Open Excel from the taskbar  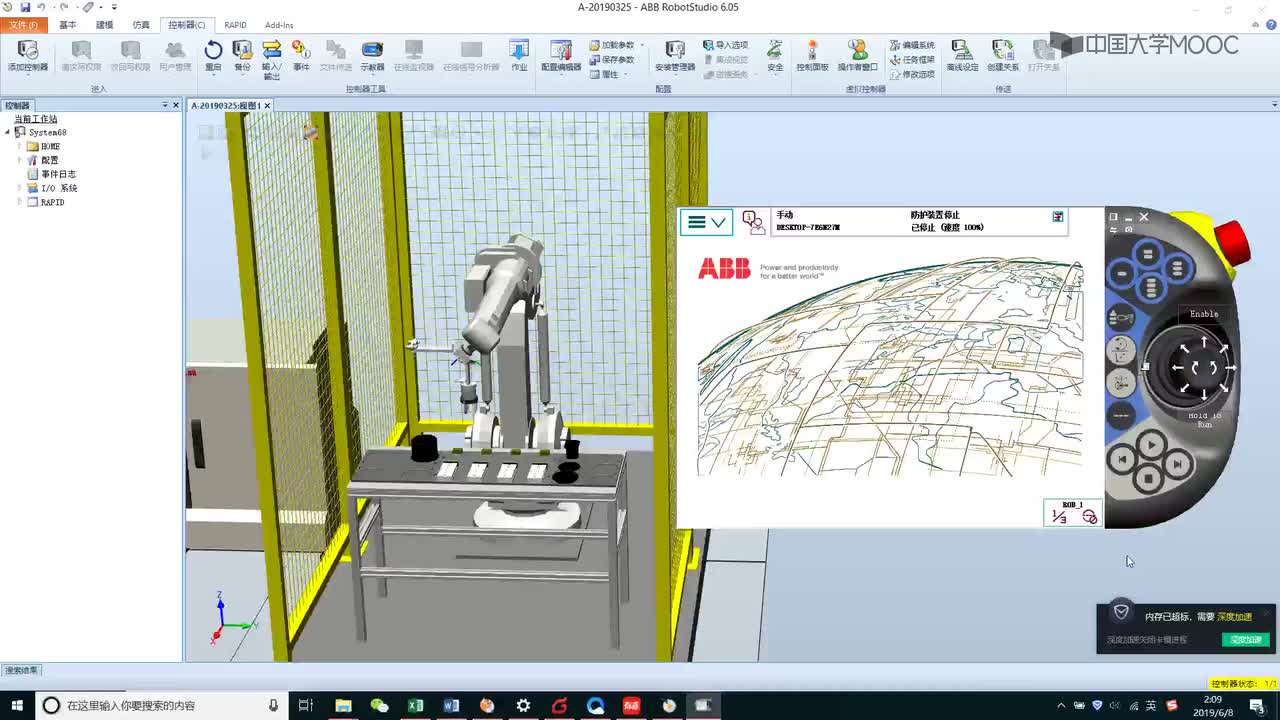[415, 706]
